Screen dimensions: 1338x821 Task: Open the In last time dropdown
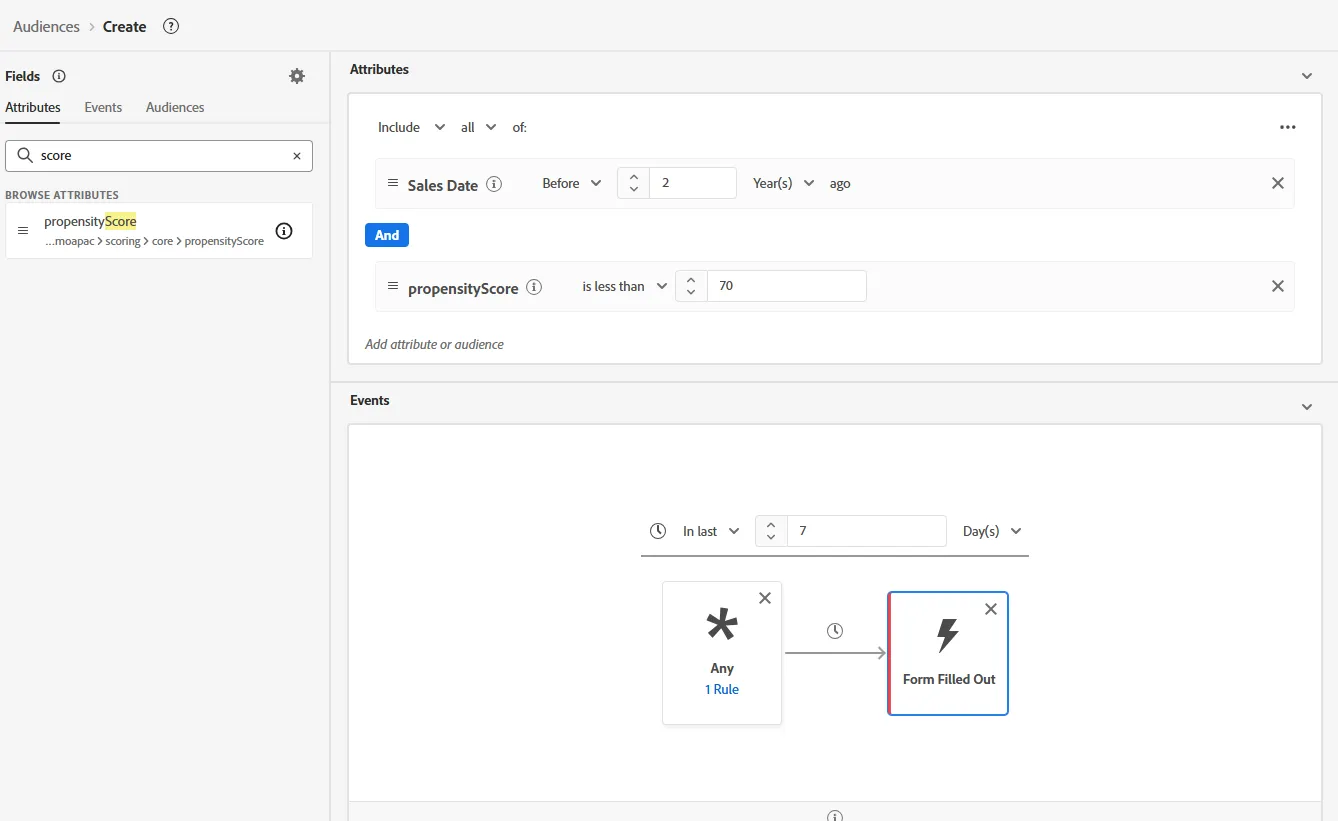click(711, 531)
